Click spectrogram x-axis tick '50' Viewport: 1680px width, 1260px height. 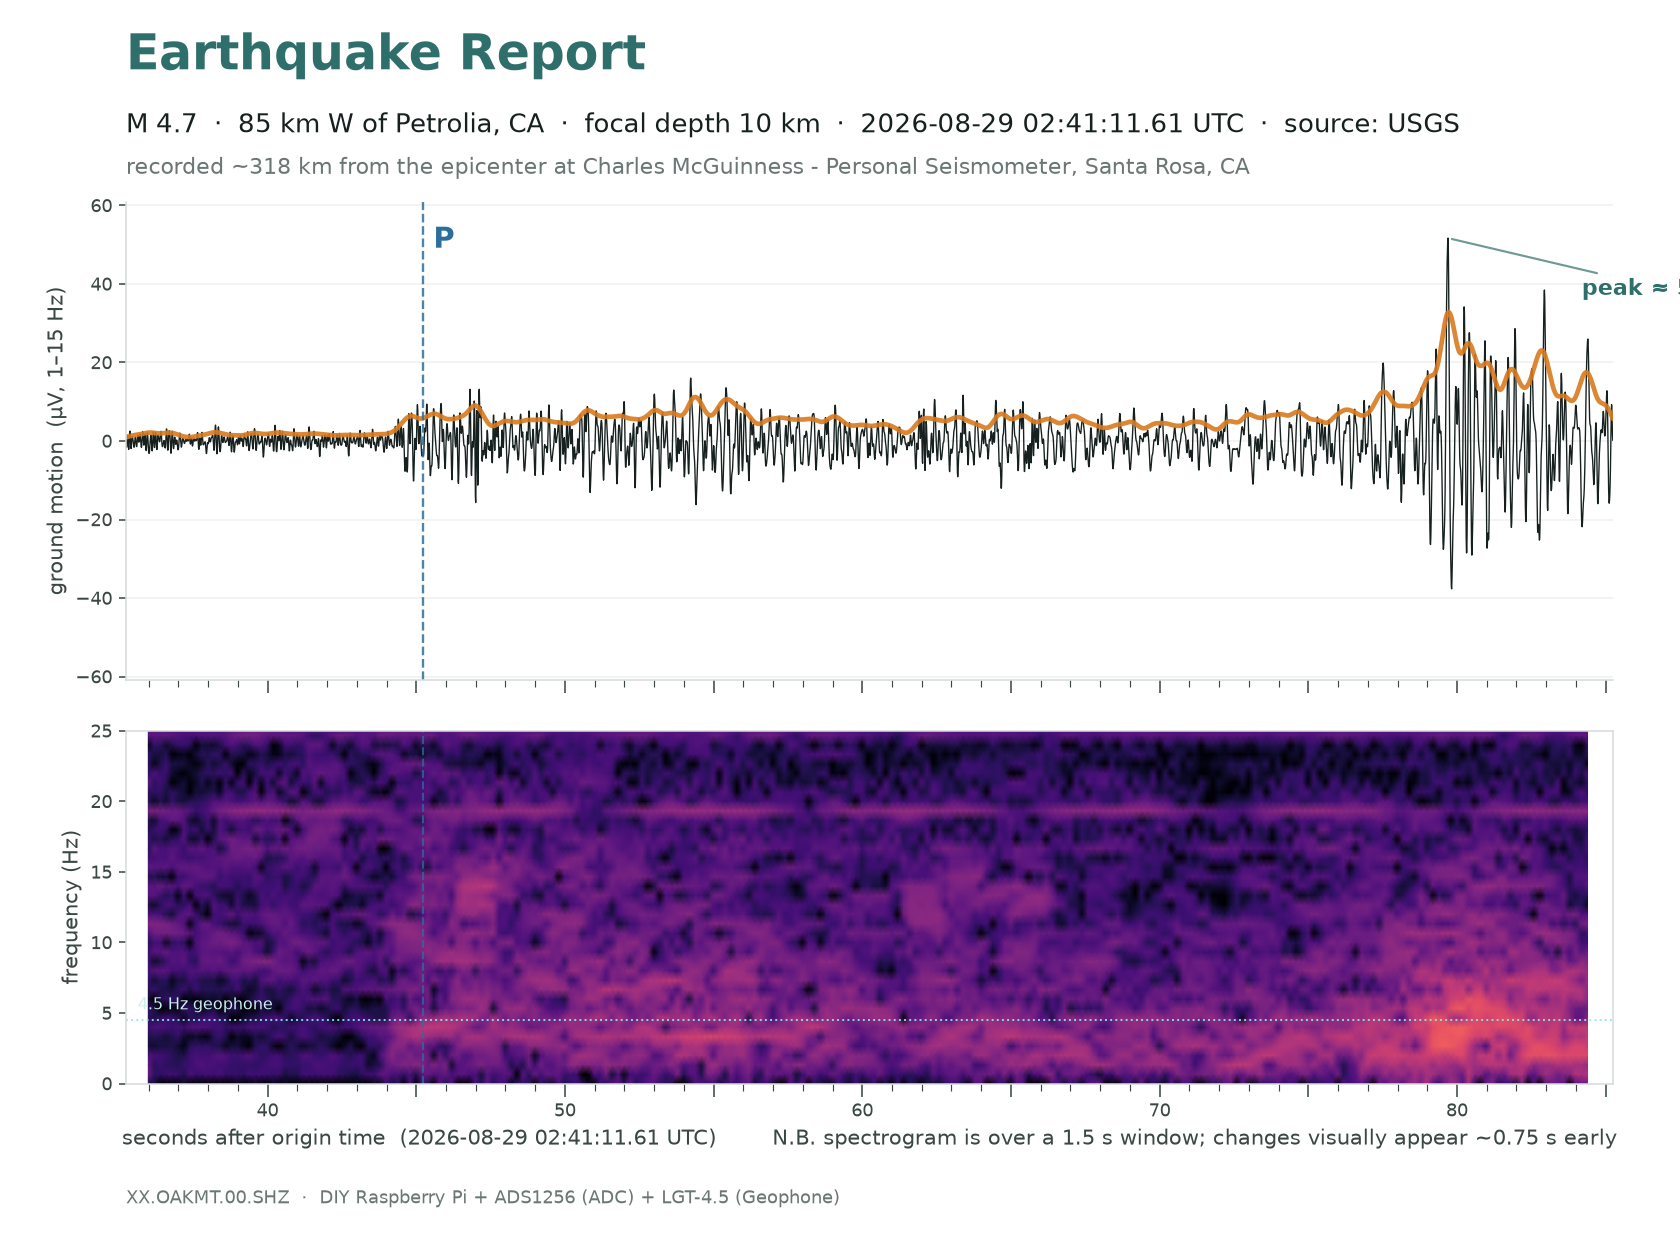tap(565, 1110)
